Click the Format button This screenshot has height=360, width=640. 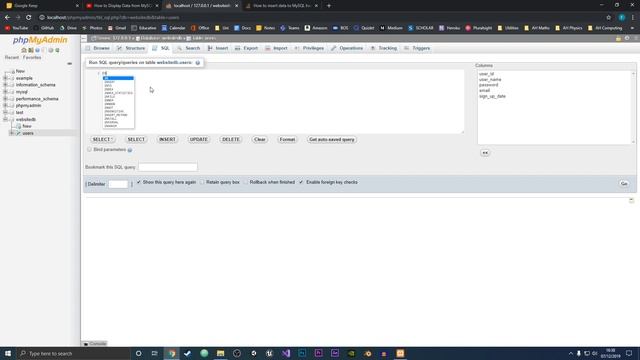point(287,140)
